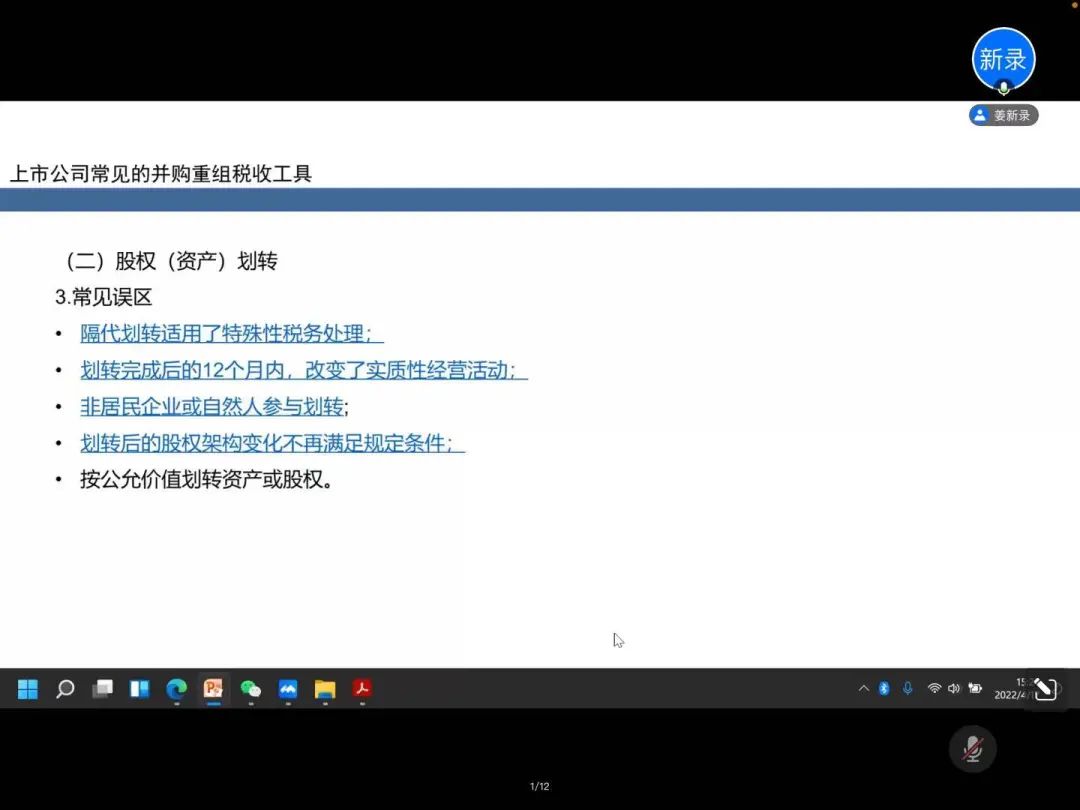Expand the system tray hidden icons chevron

864,689
